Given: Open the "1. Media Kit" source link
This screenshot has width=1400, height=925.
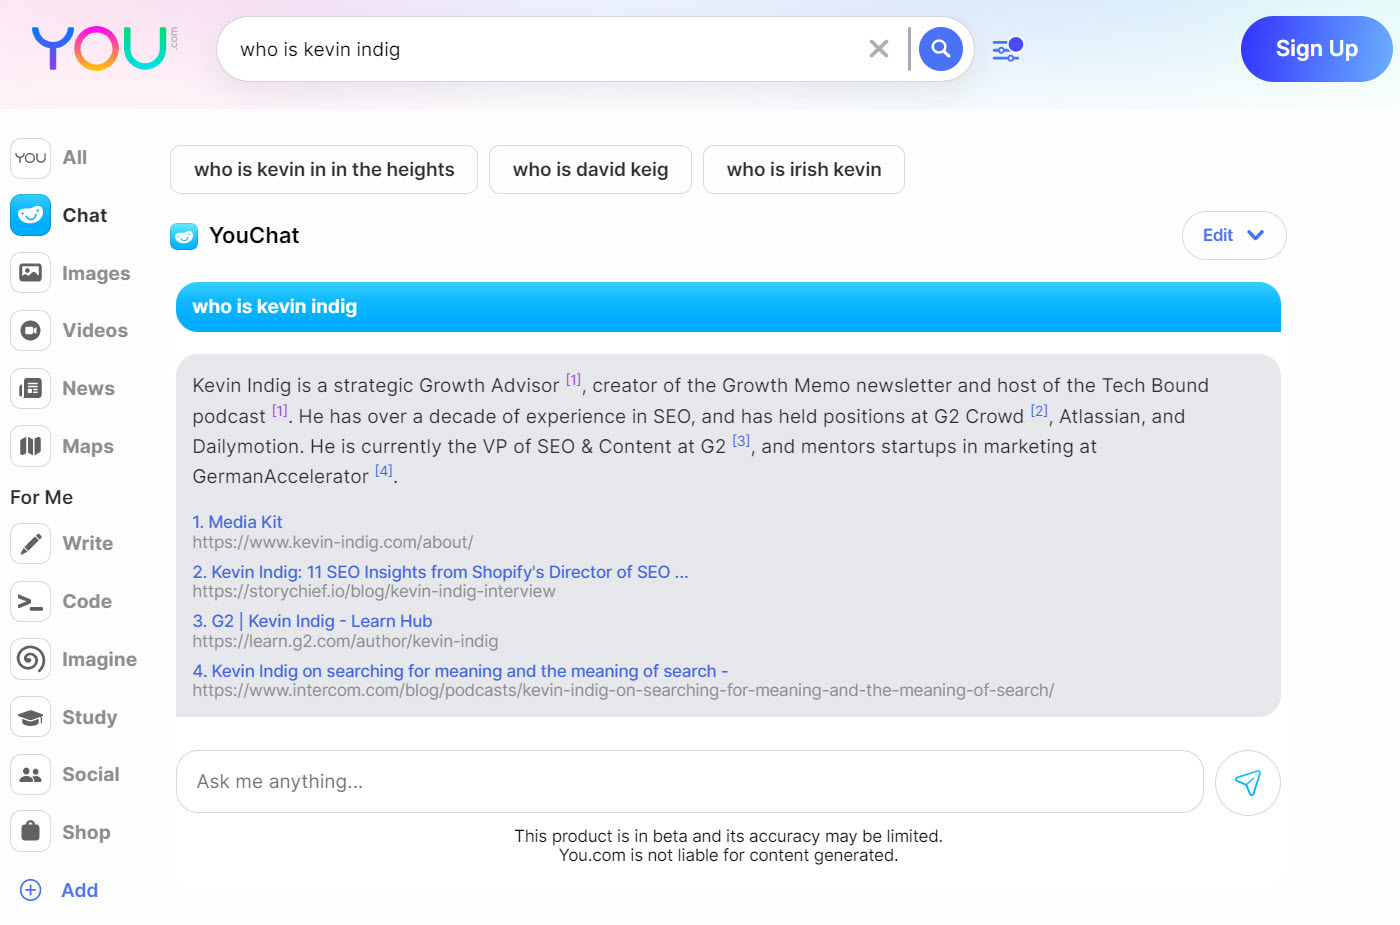Looking at the screenshot, I should [x=237, y=522].
